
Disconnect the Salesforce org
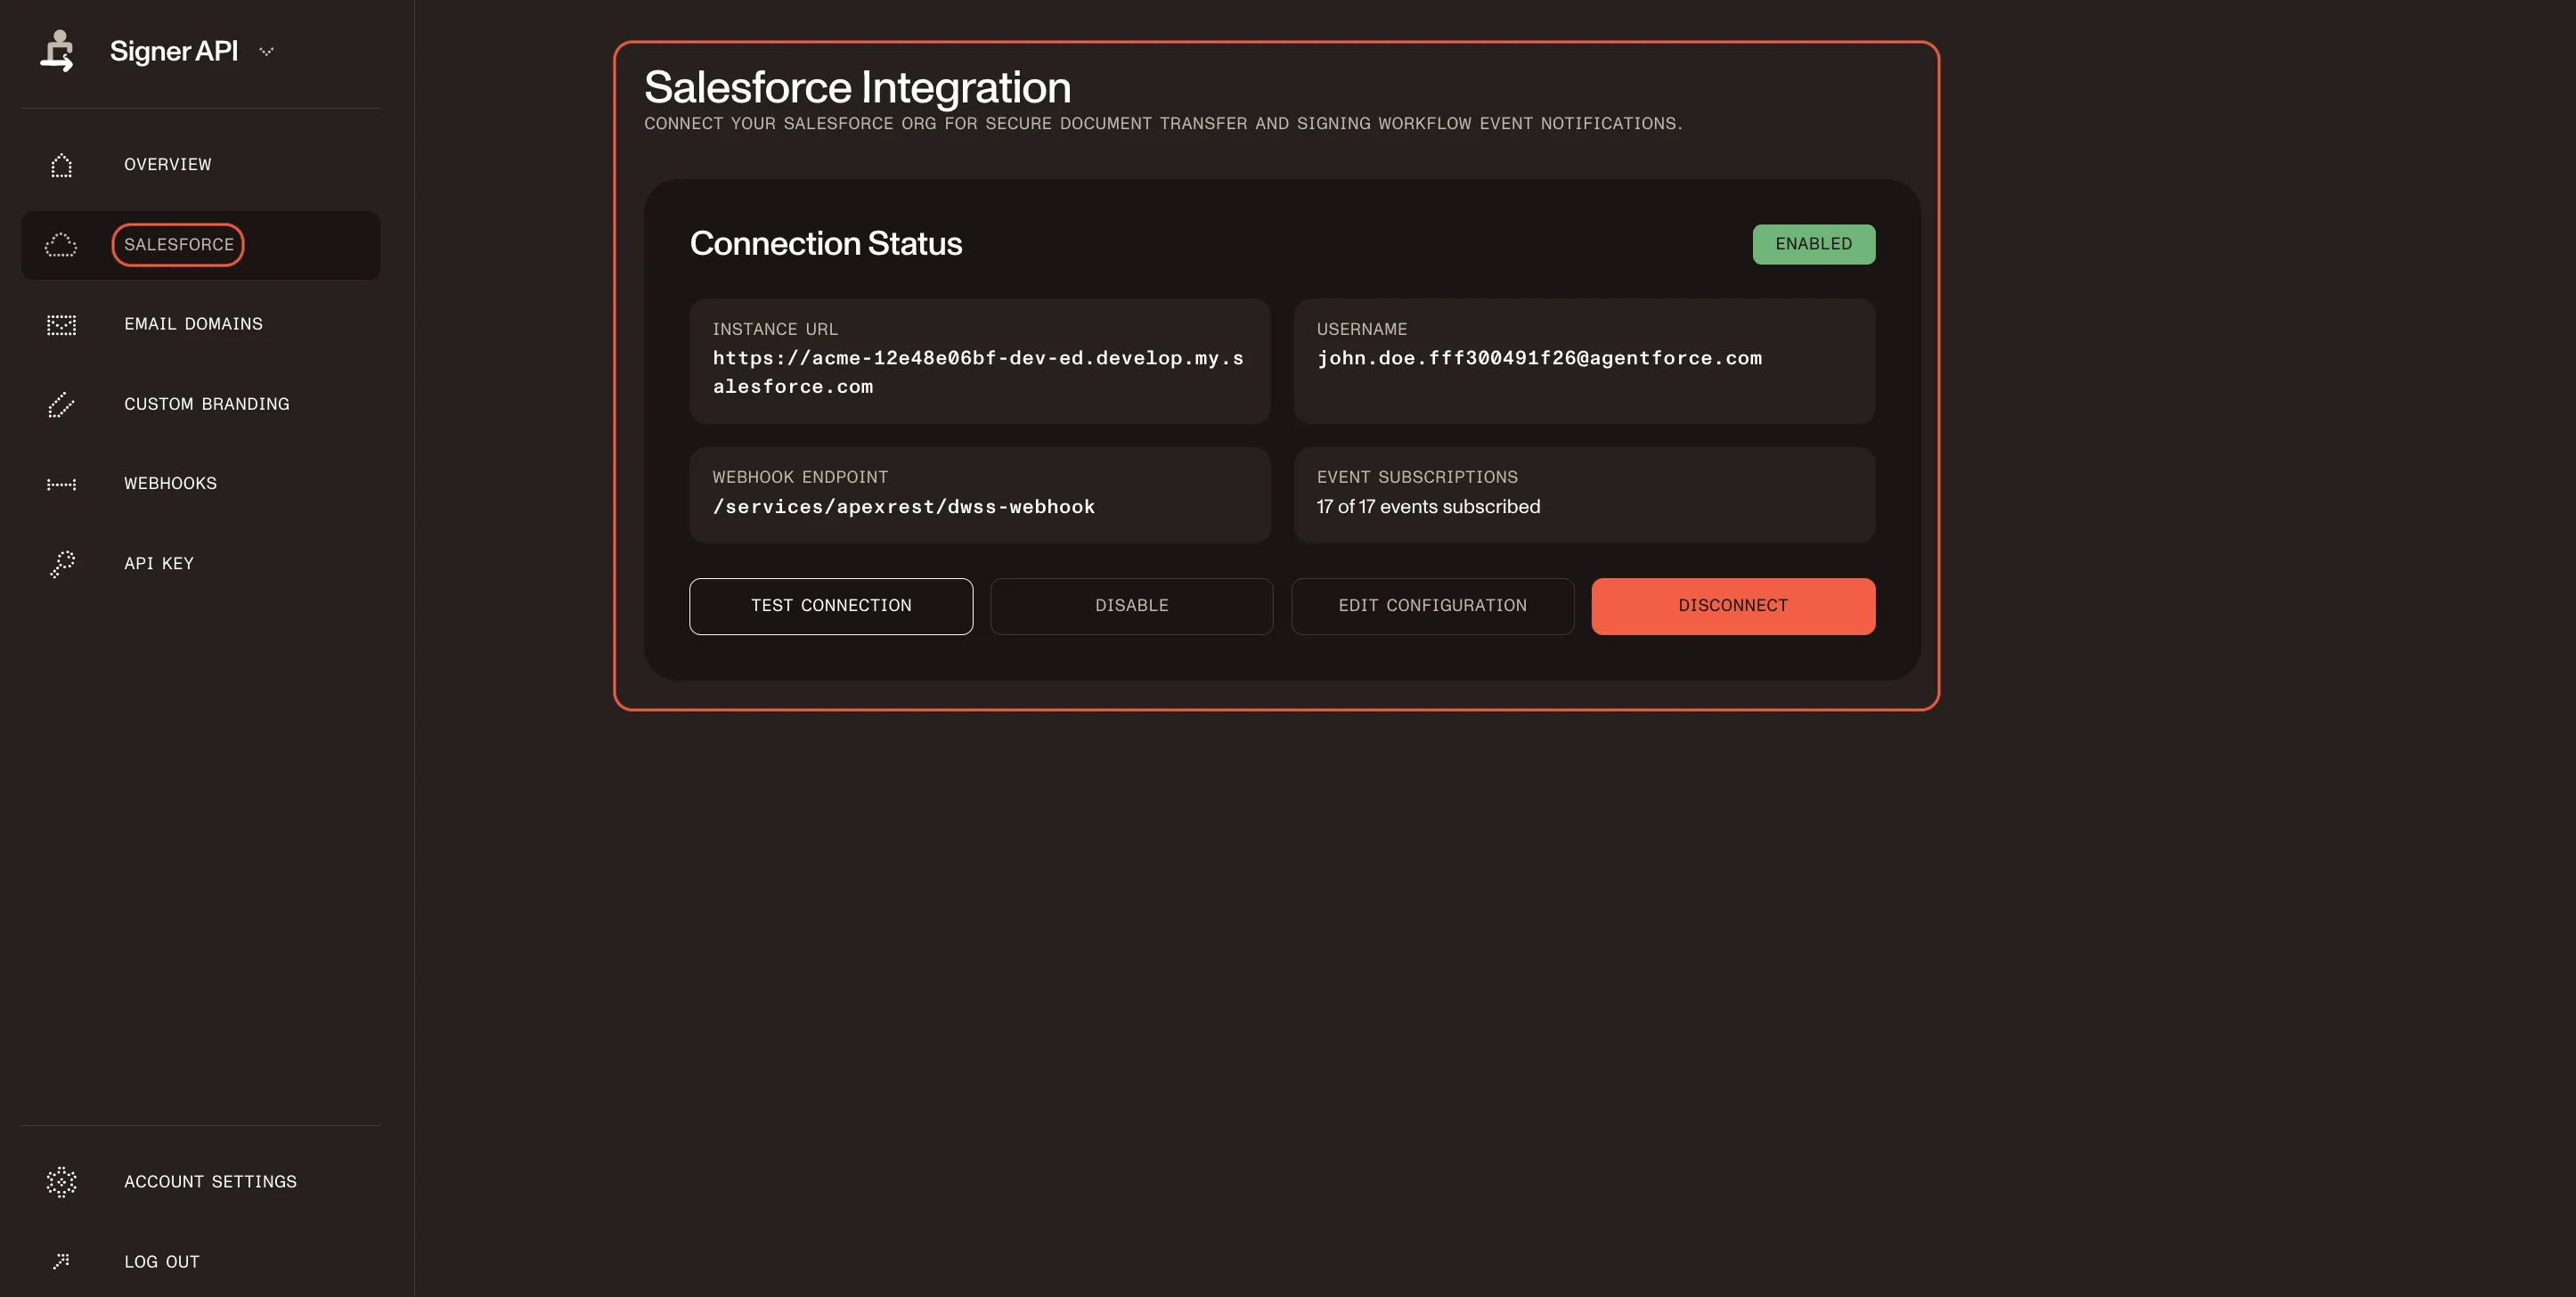click(x=1733, y=606)
